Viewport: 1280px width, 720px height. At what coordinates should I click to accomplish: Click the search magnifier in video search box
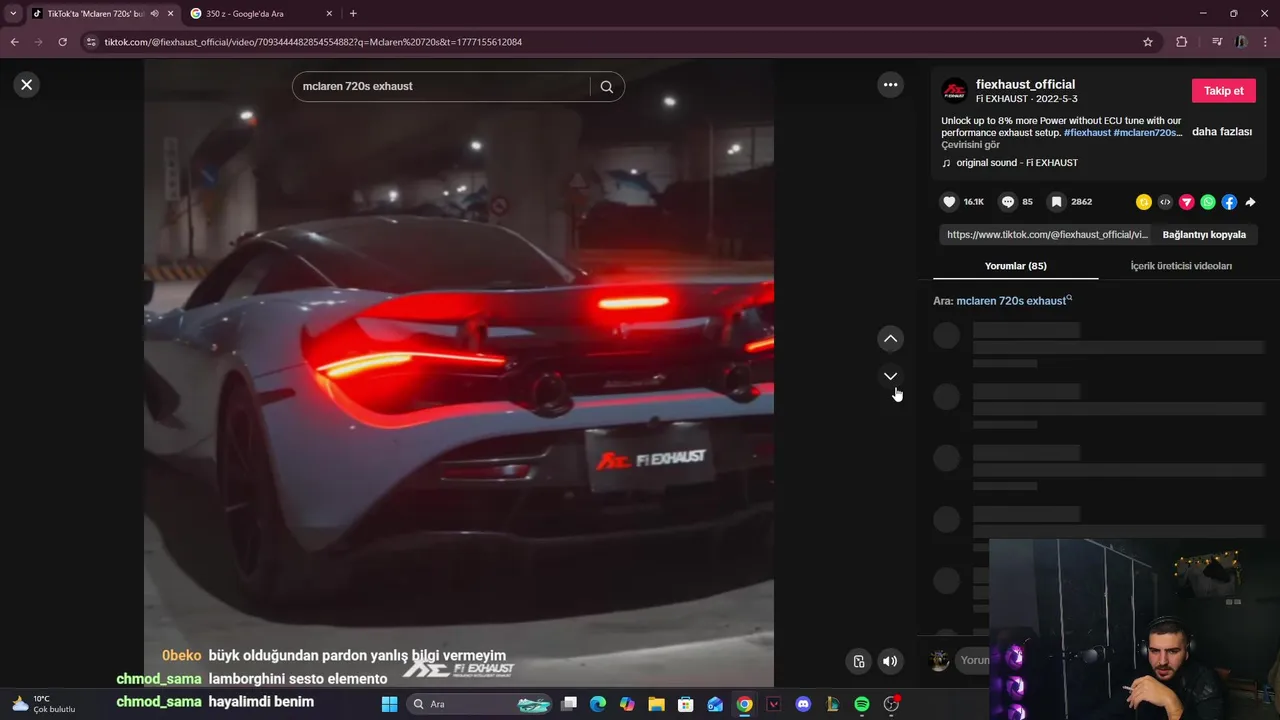click(x=606, y=86)
